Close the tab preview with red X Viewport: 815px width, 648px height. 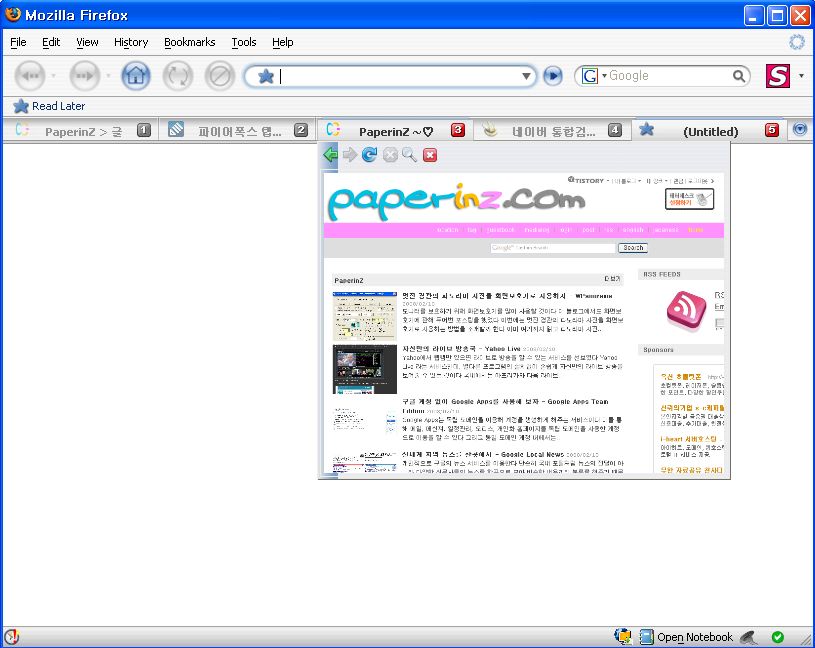point(430,155)
